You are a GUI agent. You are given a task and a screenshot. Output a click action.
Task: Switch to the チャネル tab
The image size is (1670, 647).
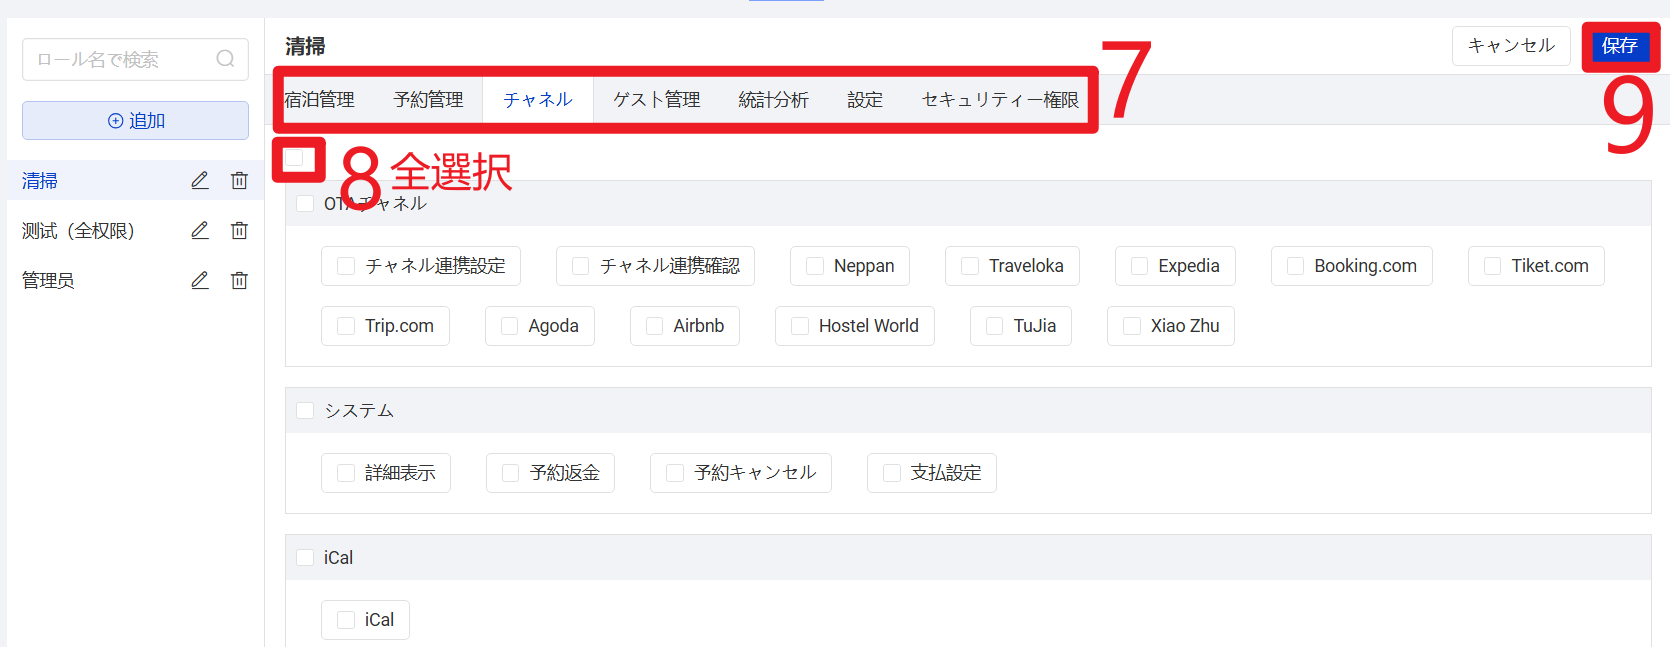click(538, 100)
